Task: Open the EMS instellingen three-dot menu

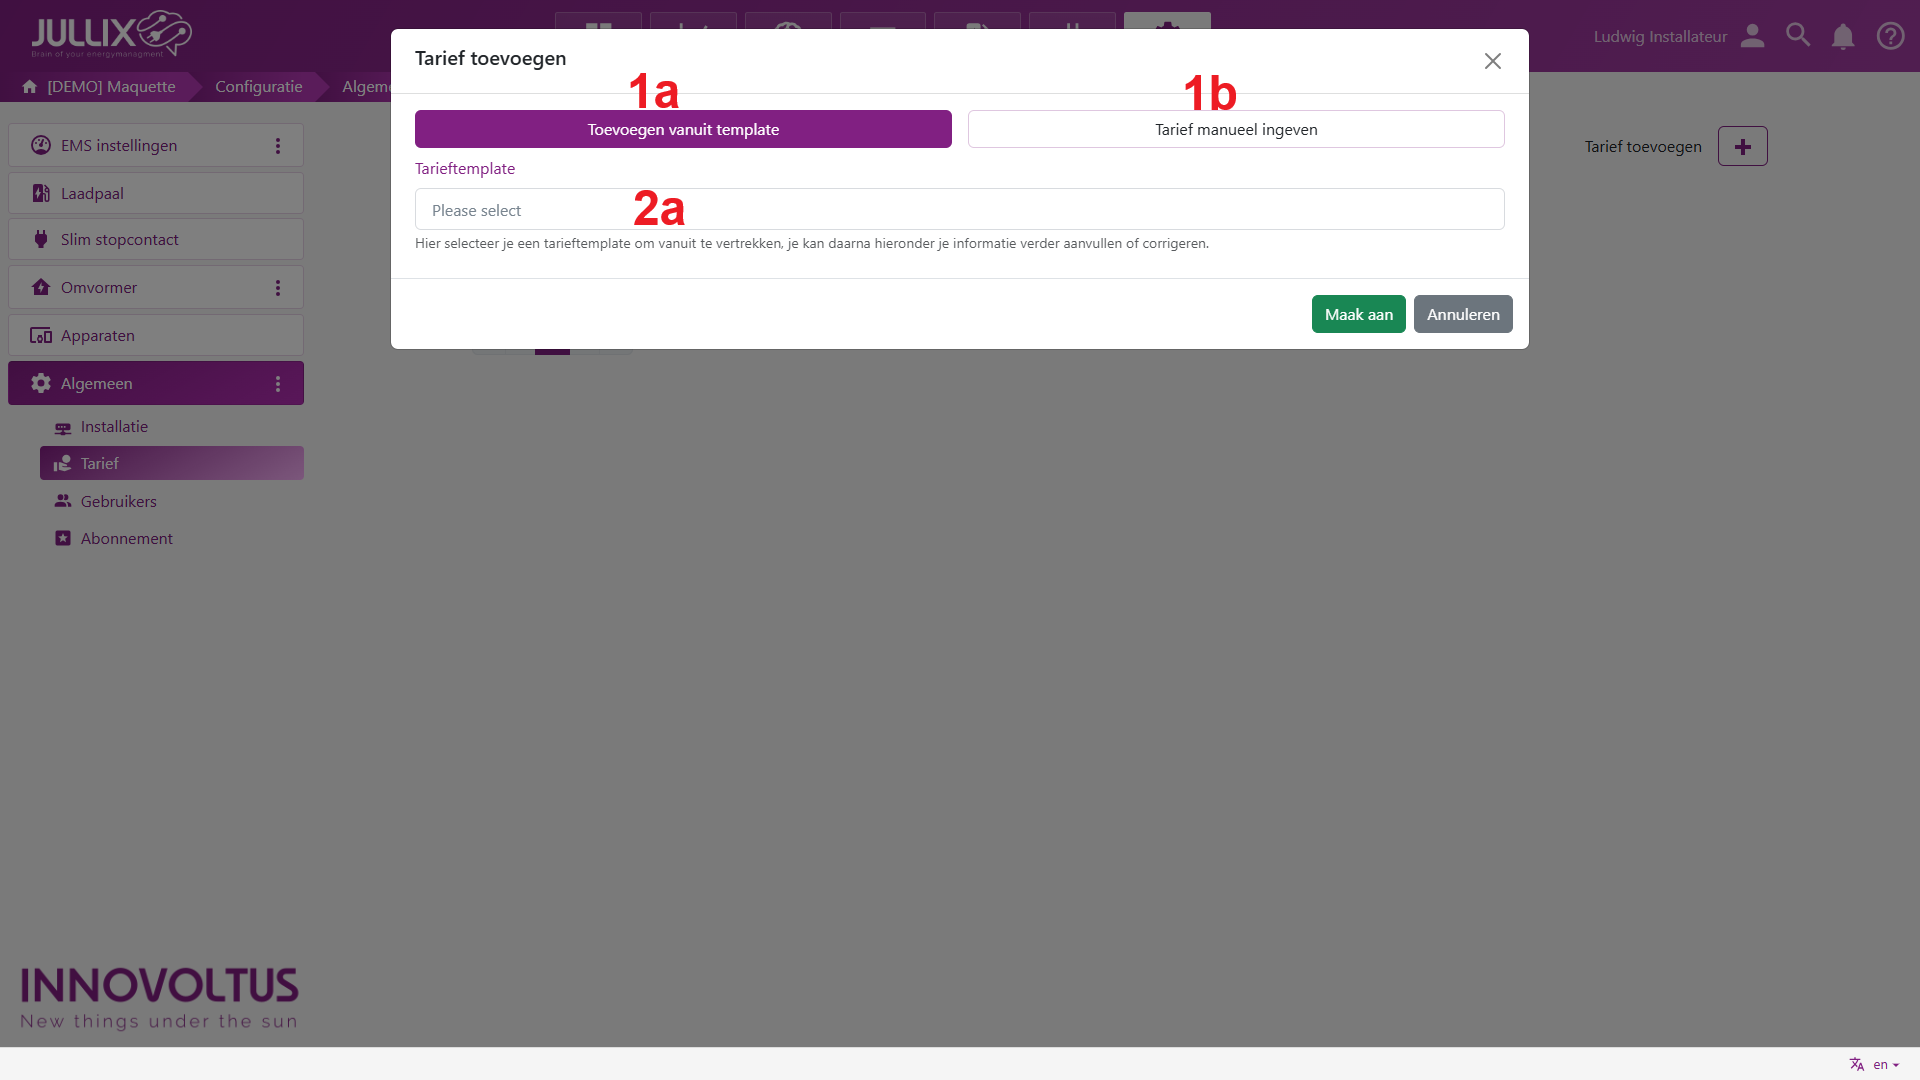Action: [x=278, y=146]
